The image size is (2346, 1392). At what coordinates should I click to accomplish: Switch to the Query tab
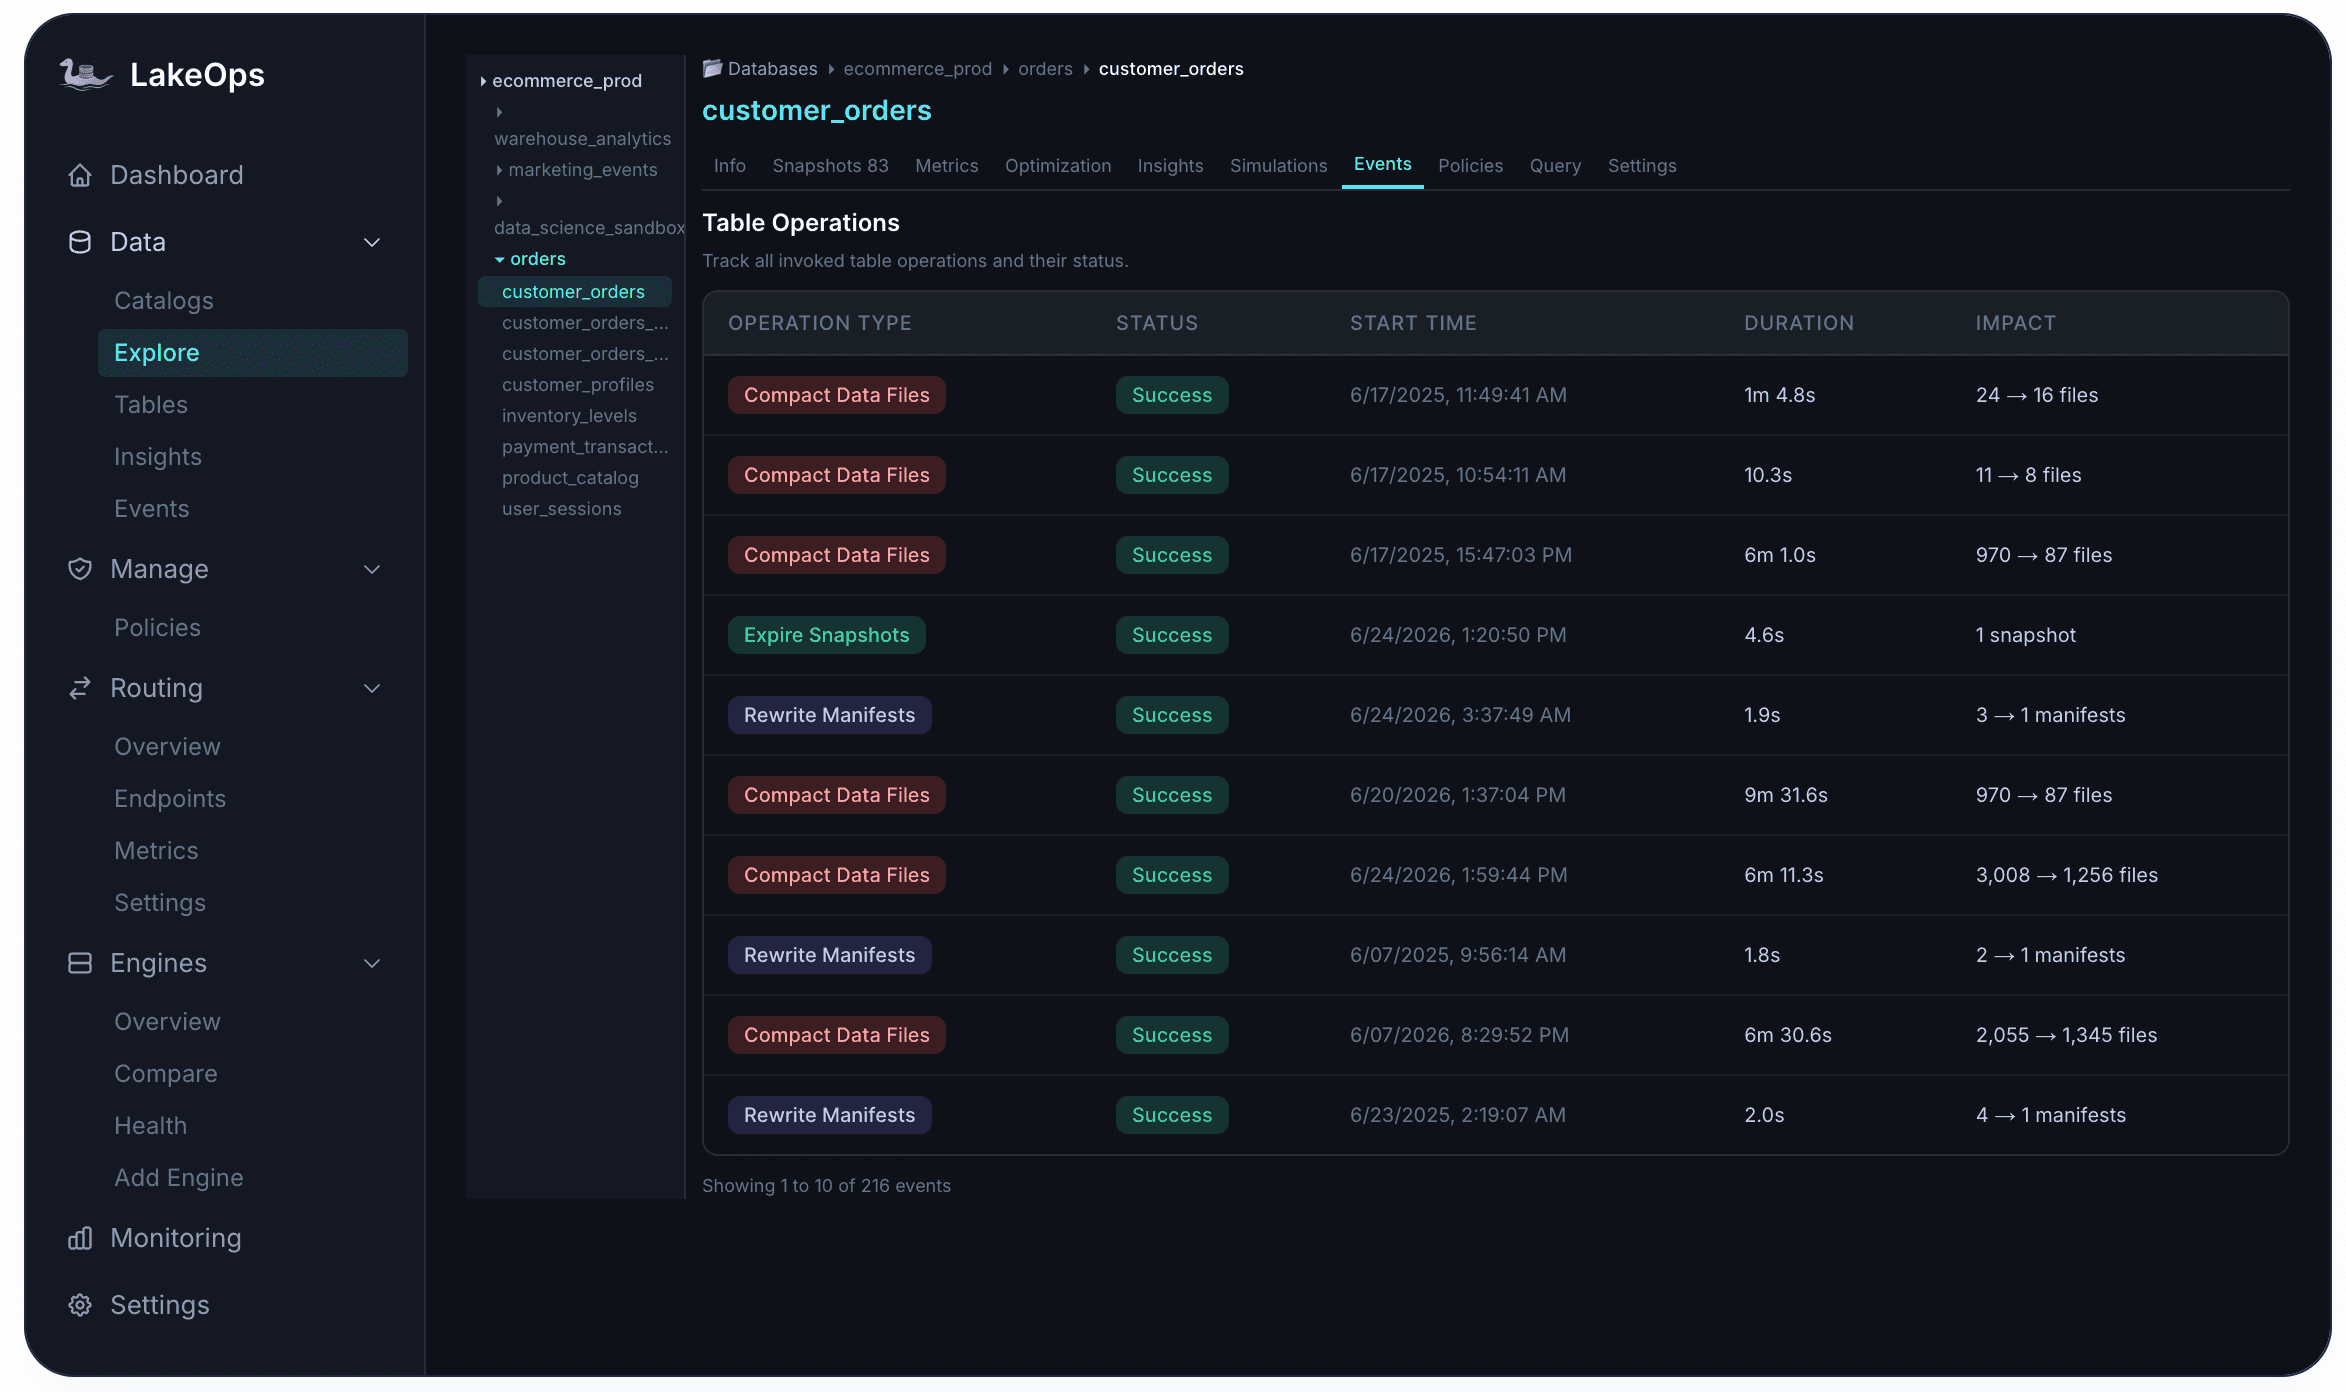[x=1555, y=166]
